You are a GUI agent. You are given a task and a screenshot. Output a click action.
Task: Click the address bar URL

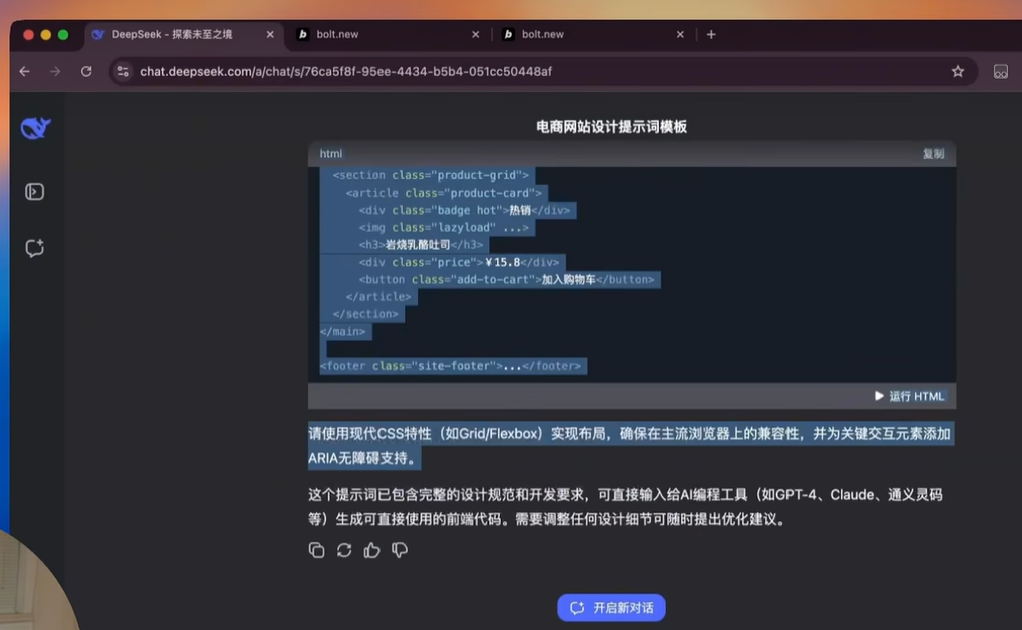(x=346, y=71)
